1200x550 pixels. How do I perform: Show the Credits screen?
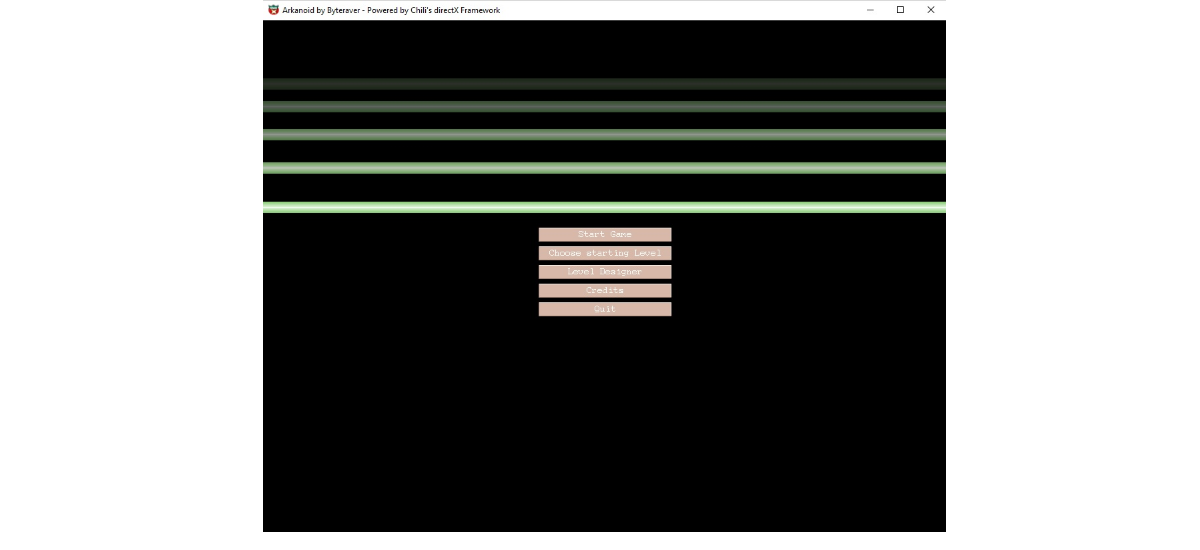[x=605, y=290]
